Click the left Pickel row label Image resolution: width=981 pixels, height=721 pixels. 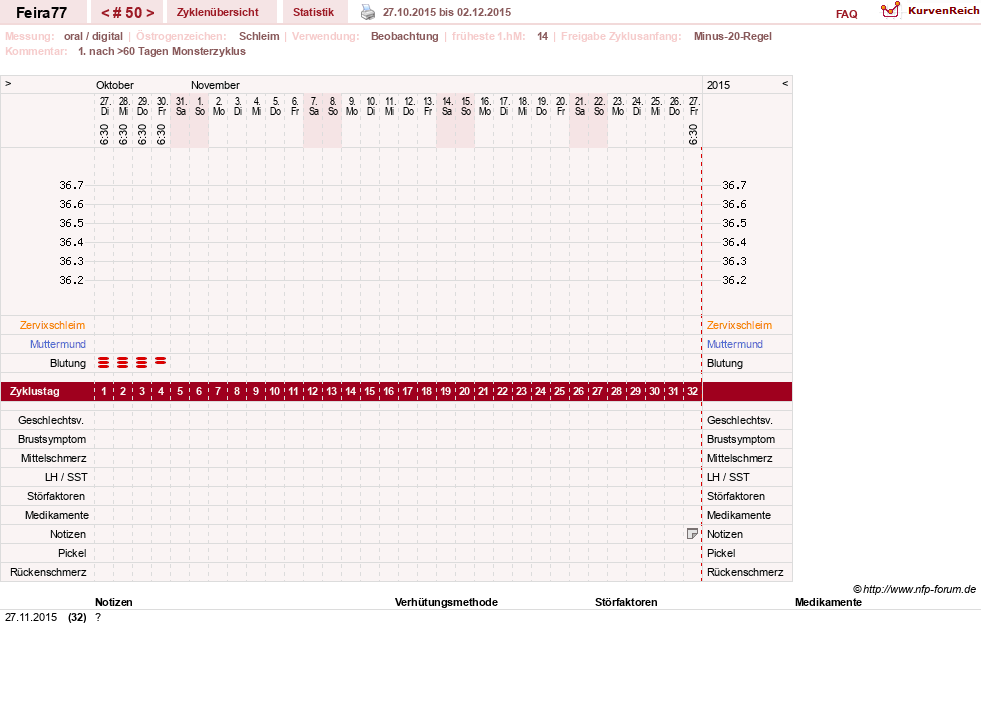pyautogui.click(x=72, y=553)
